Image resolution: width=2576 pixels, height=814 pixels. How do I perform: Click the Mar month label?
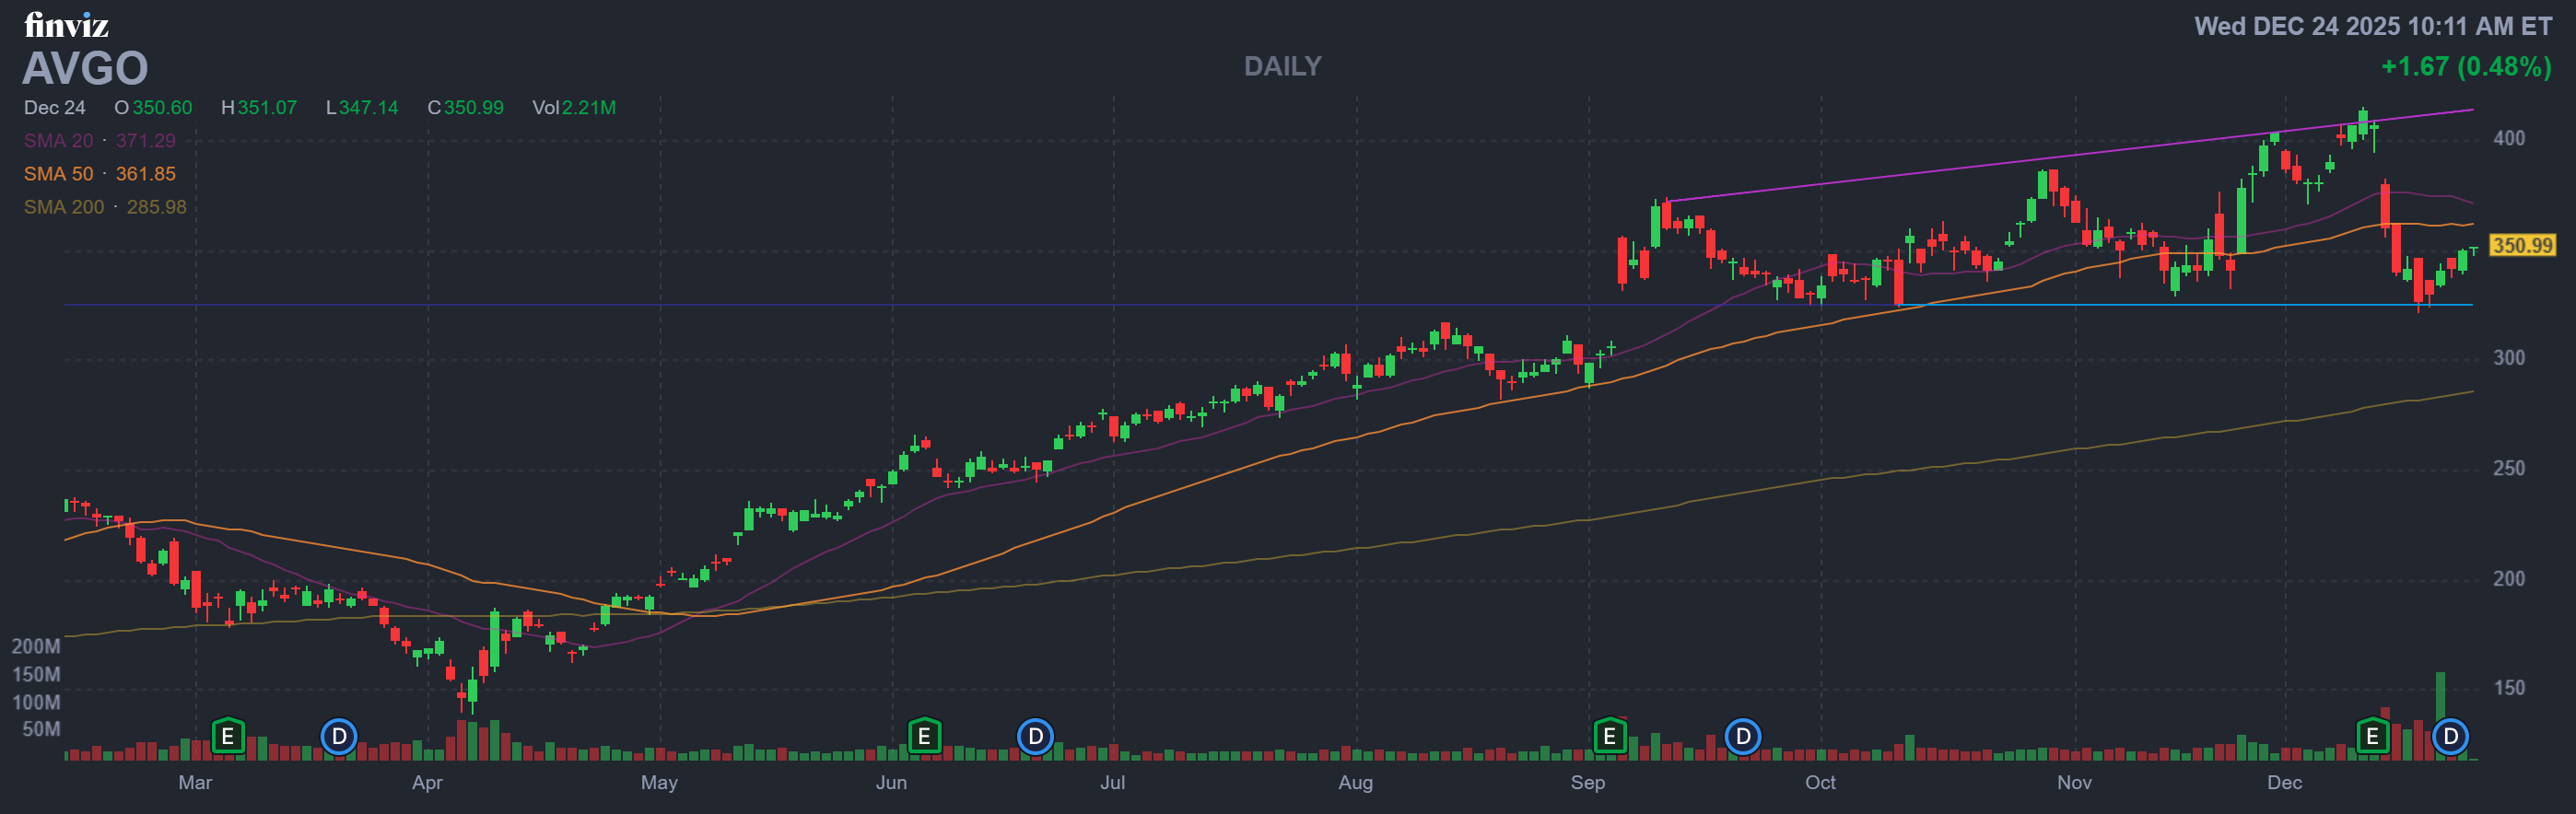pyautogui.click(x=195, y=782)
